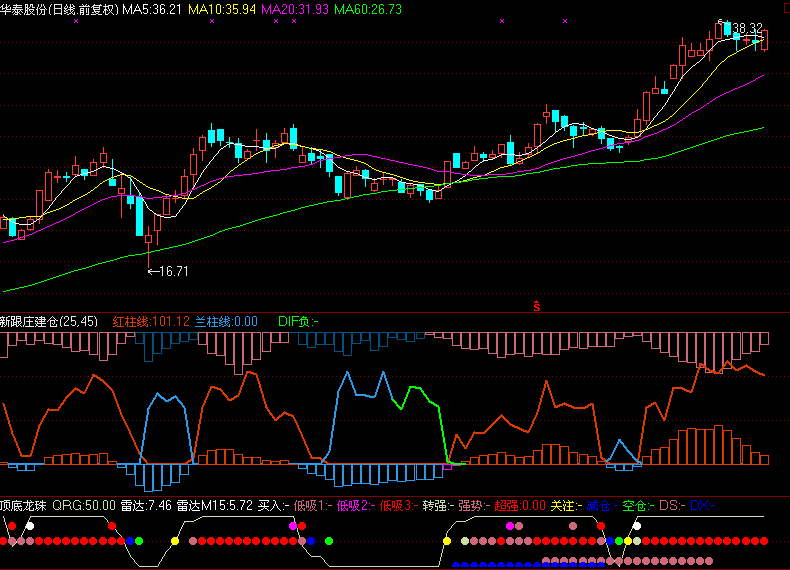Open the 顶底龙珠 indicator title
The width and height of the screenshot is (790, 570).
tap(24, 505)
